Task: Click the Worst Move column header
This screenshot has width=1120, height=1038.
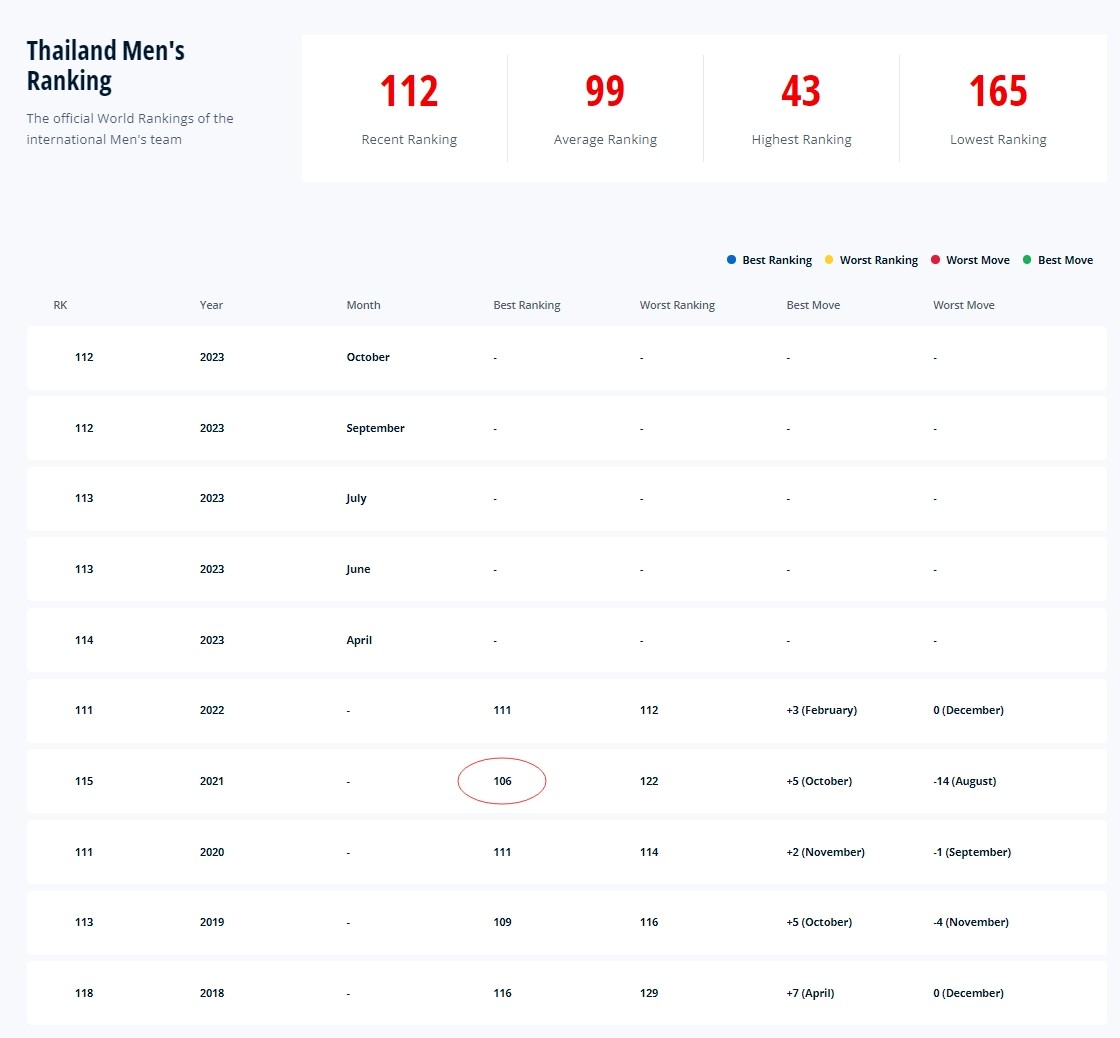Action: pos(963,305)
